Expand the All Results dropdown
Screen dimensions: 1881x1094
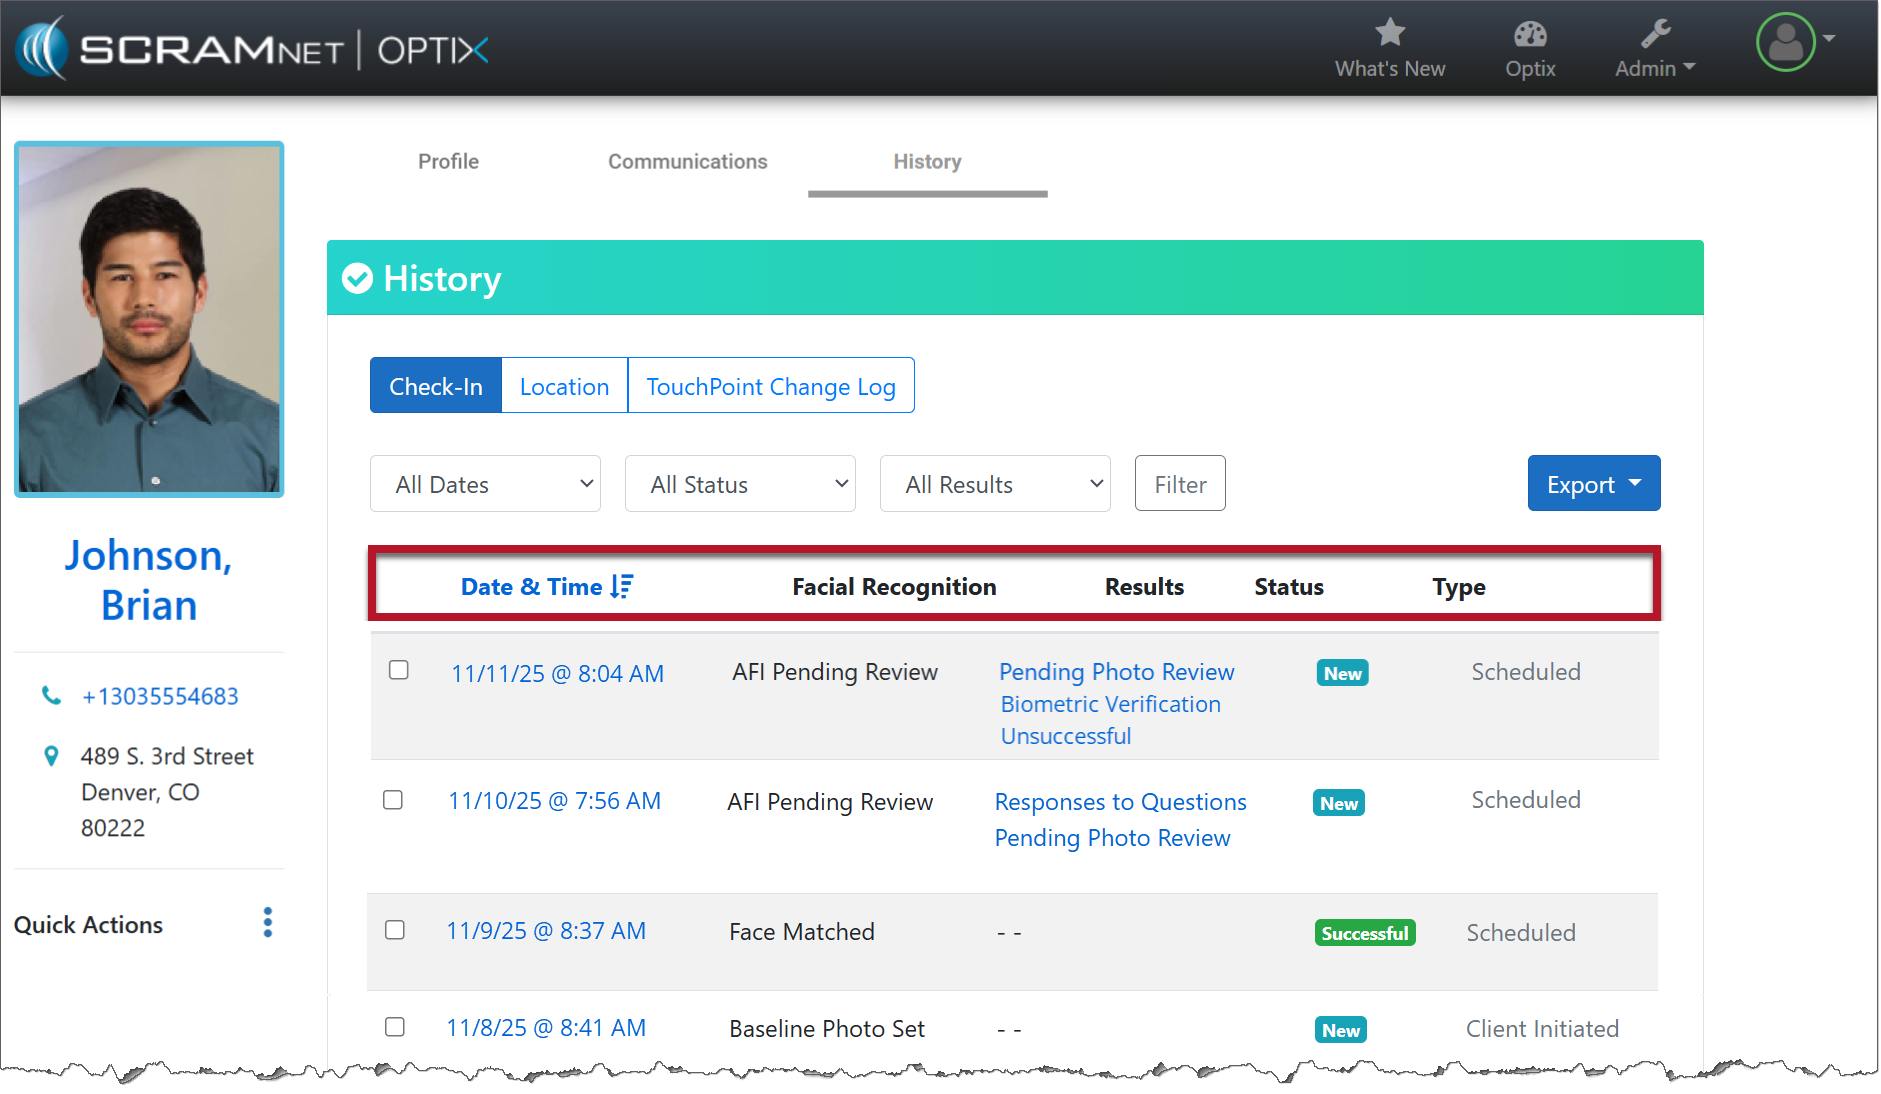[995, 484]
